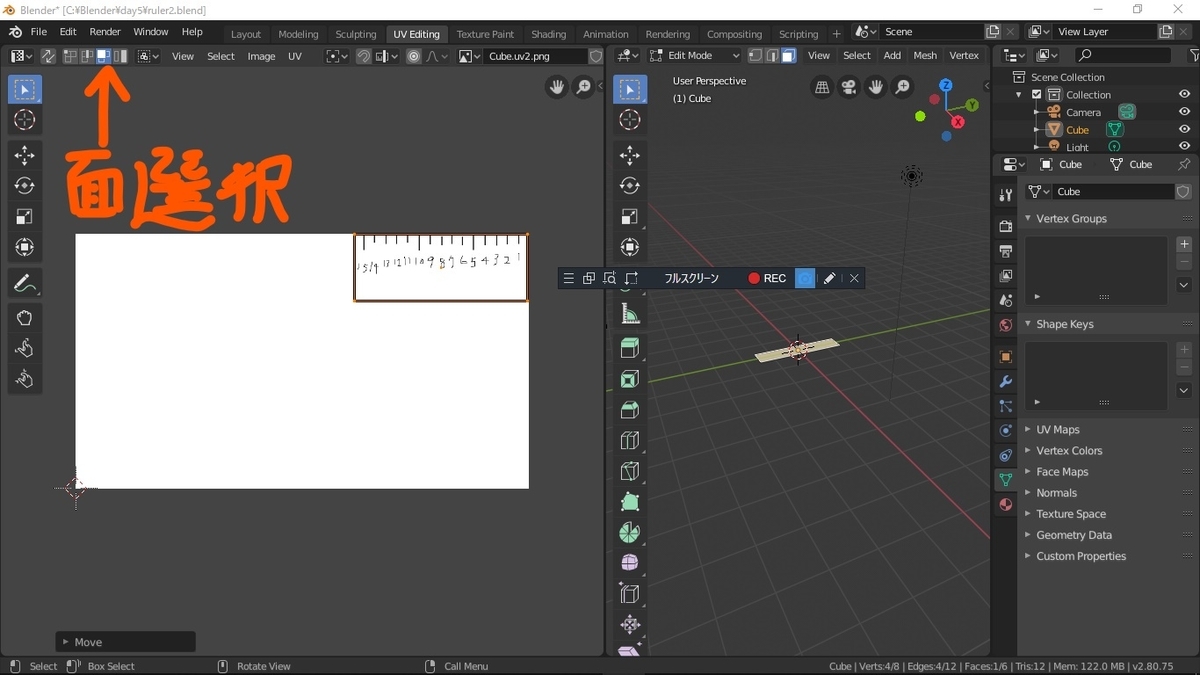
Task: Toggle proportional editing in the UV editor
Action: point(414,56)
